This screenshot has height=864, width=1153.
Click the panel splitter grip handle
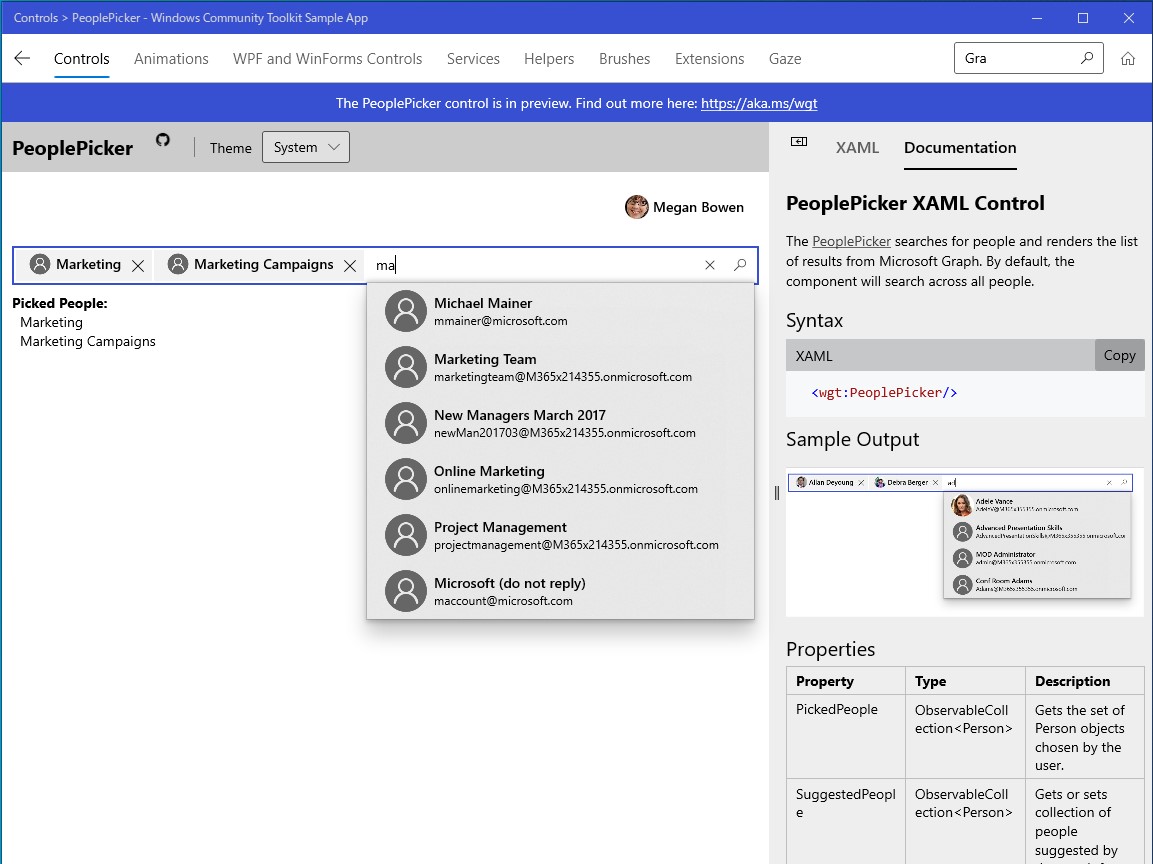coord(777,493)
